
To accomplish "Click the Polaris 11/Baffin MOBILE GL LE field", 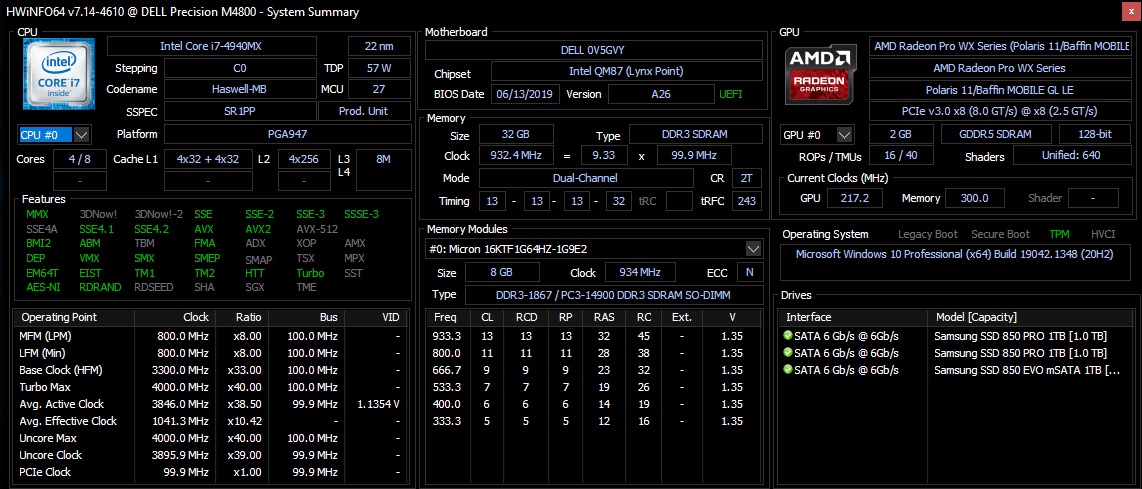I will (999, 90).
